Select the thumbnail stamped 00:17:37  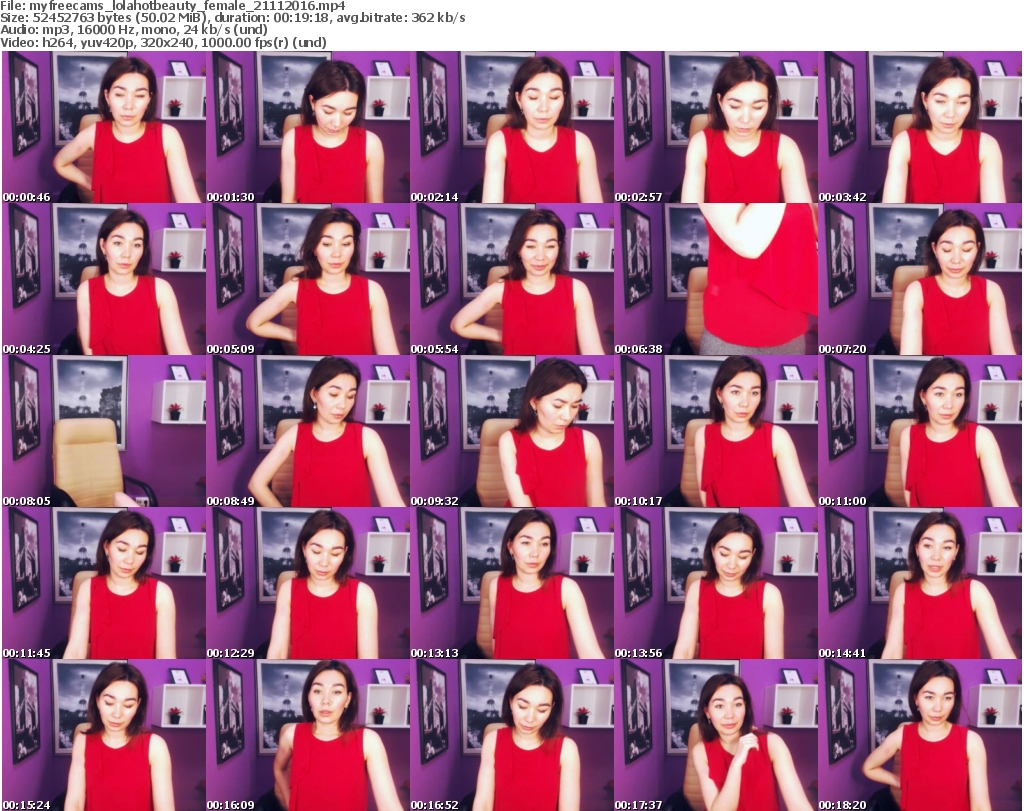coord(716,735)
